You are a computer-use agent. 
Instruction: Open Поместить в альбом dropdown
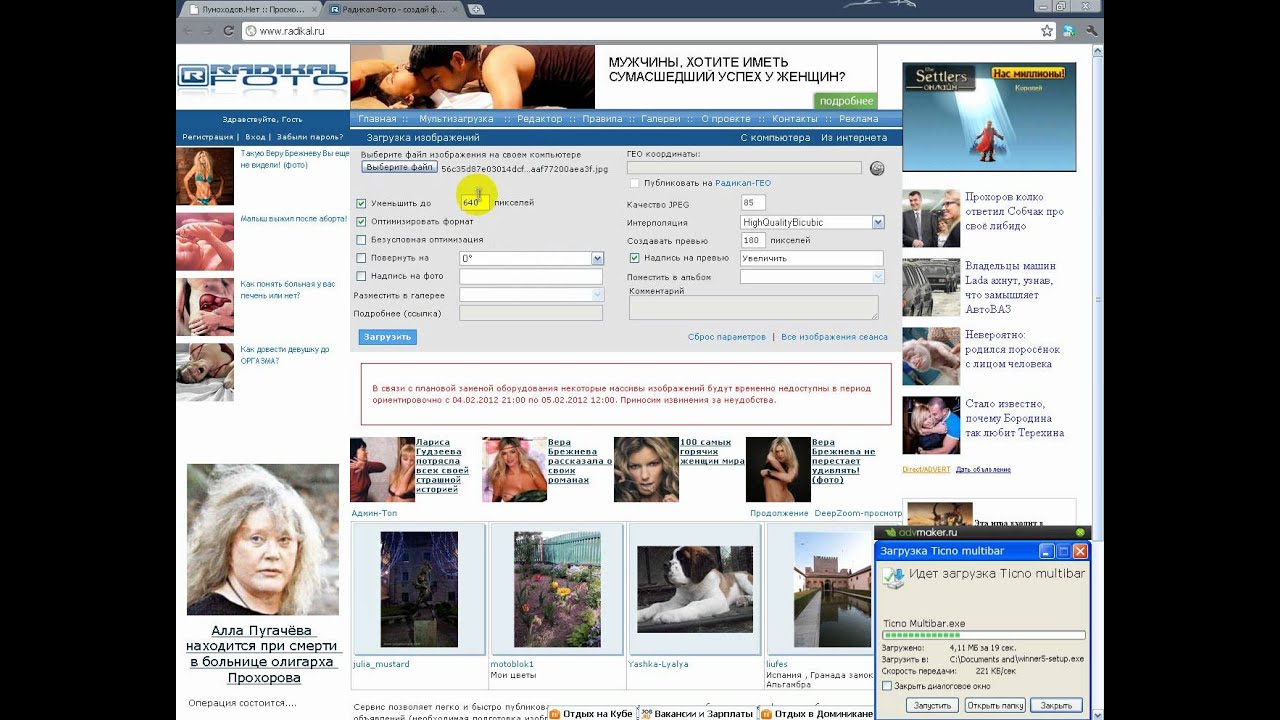pos(812,277)
